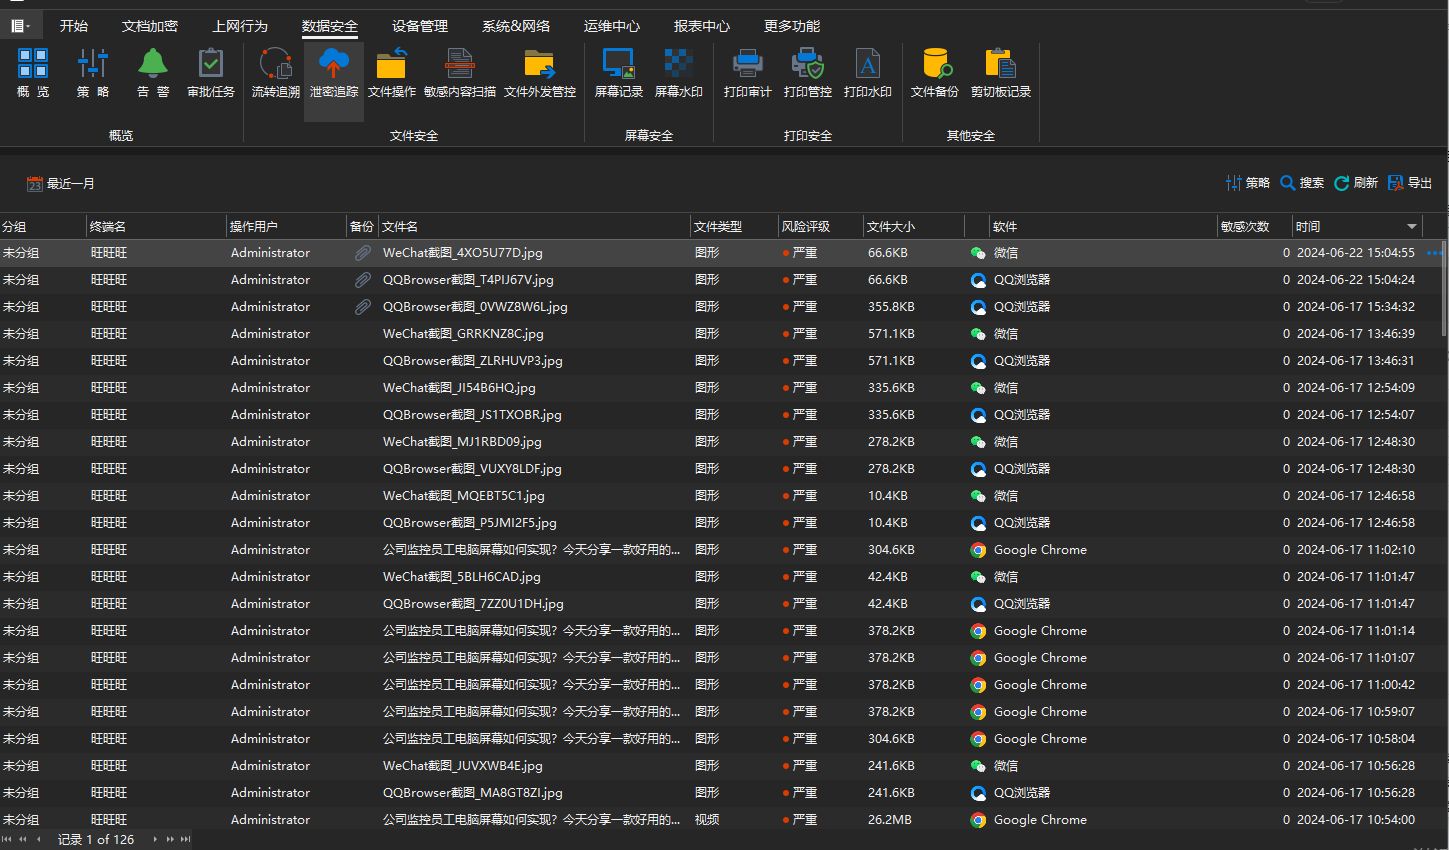
Task: Click the vertical scrollbar of the table
Action: click(1444, 290)
